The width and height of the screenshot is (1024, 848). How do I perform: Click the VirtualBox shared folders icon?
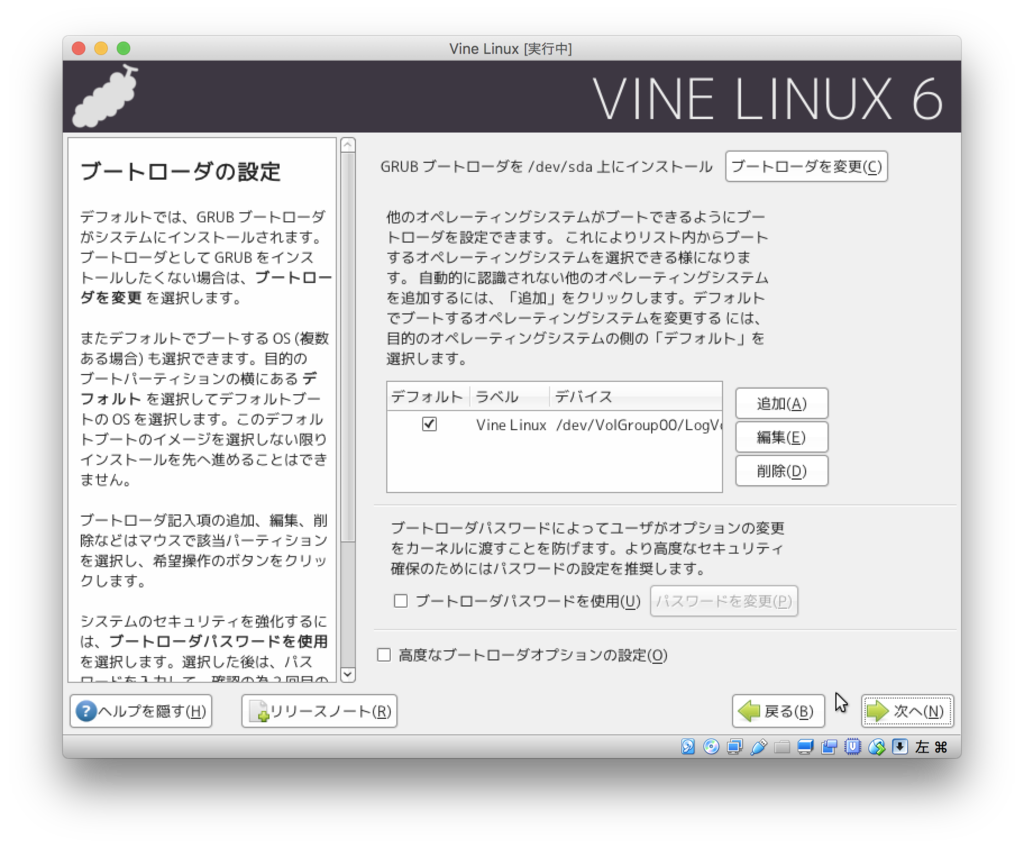tap(782, 747)
